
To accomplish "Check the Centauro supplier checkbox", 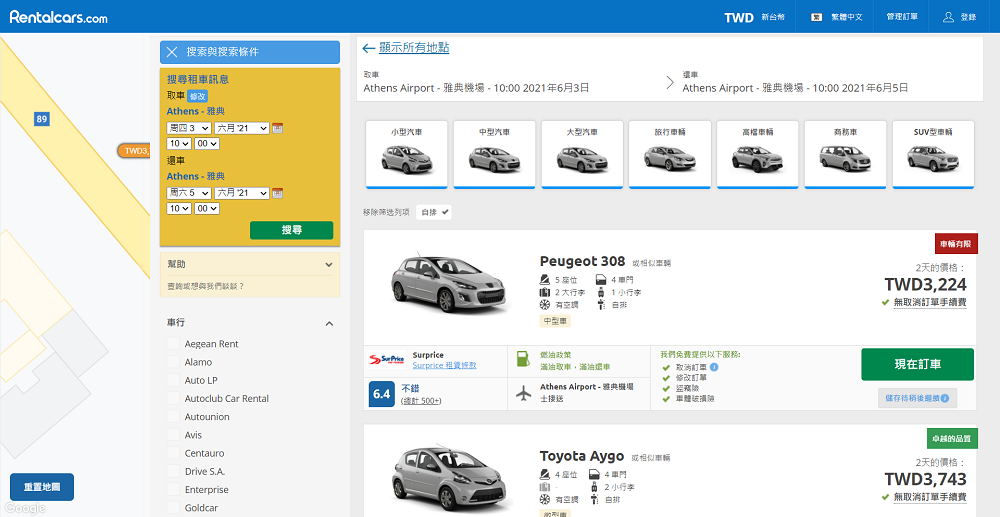I will [173, 453].
